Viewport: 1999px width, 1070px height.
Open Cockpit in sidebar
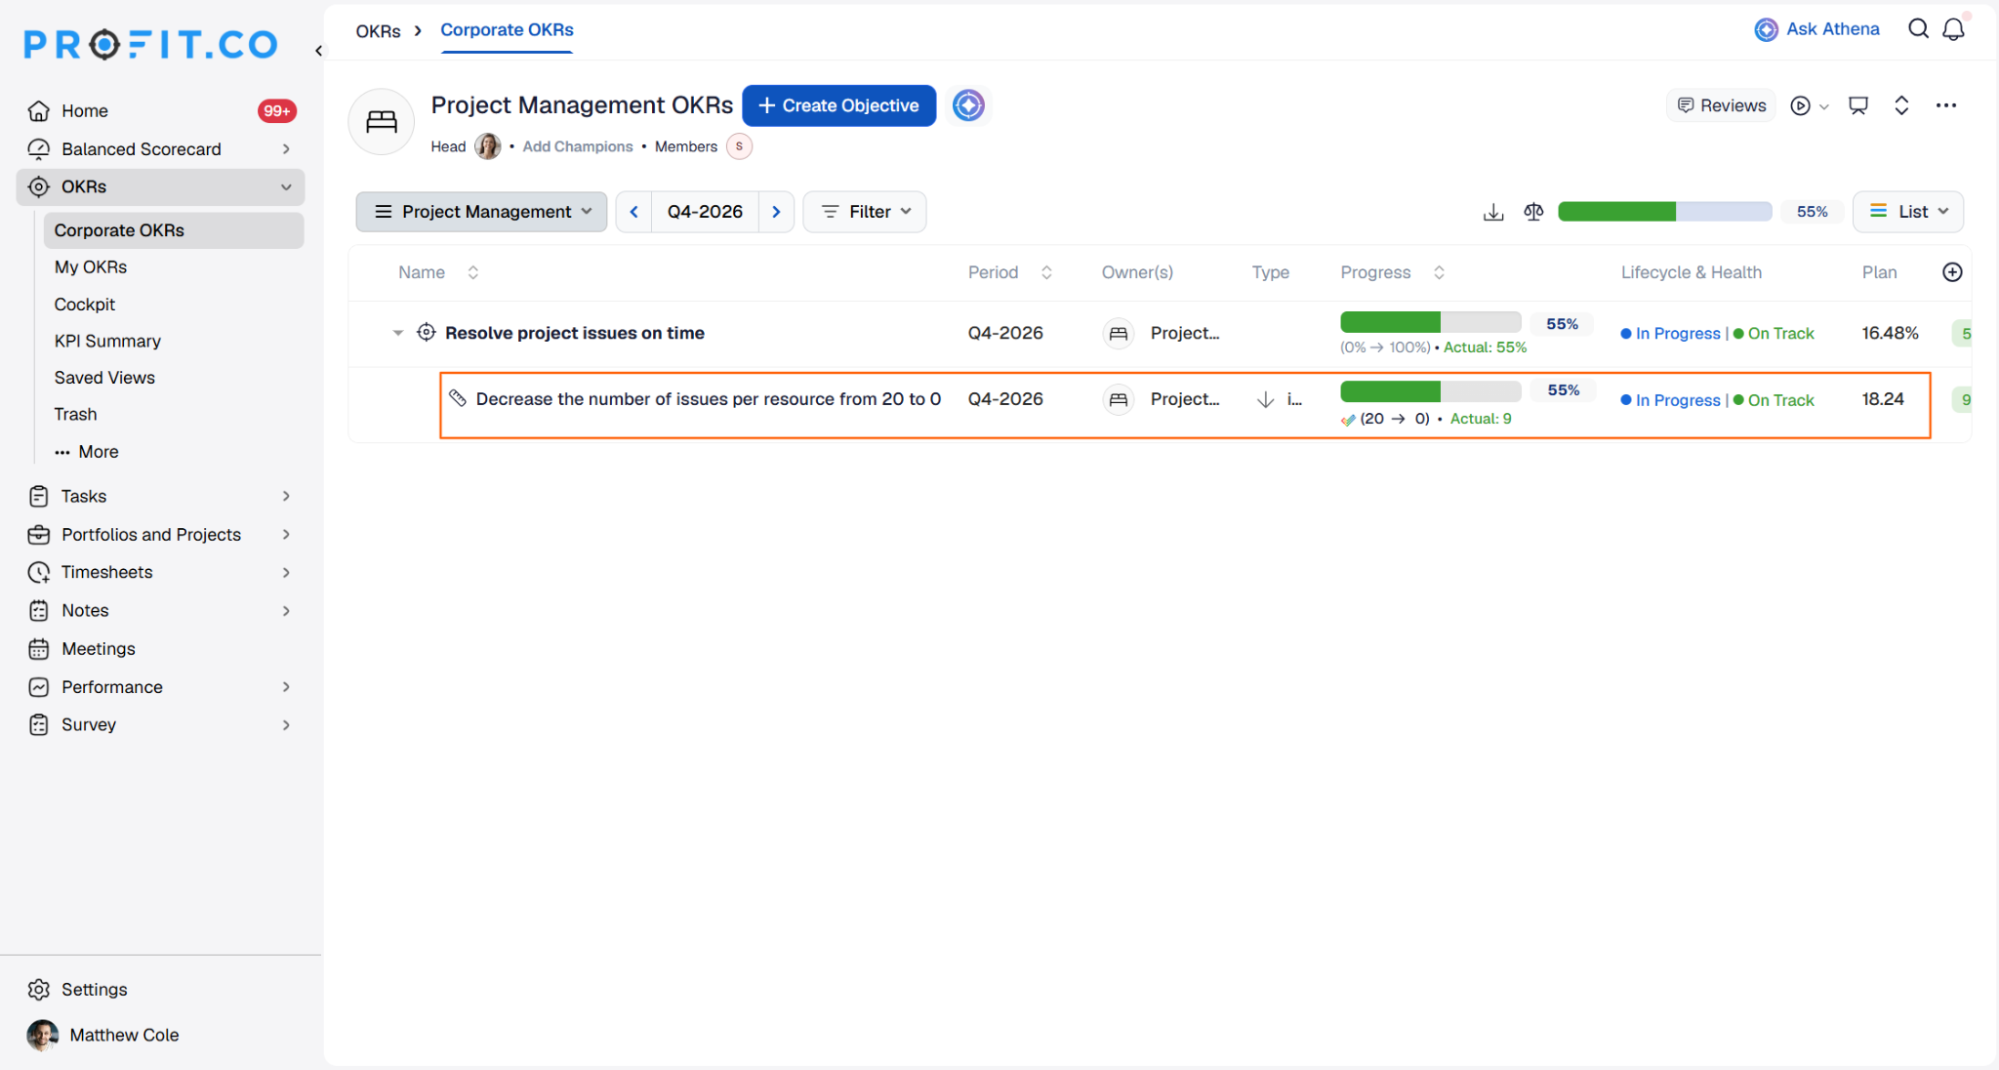(84, 304)
